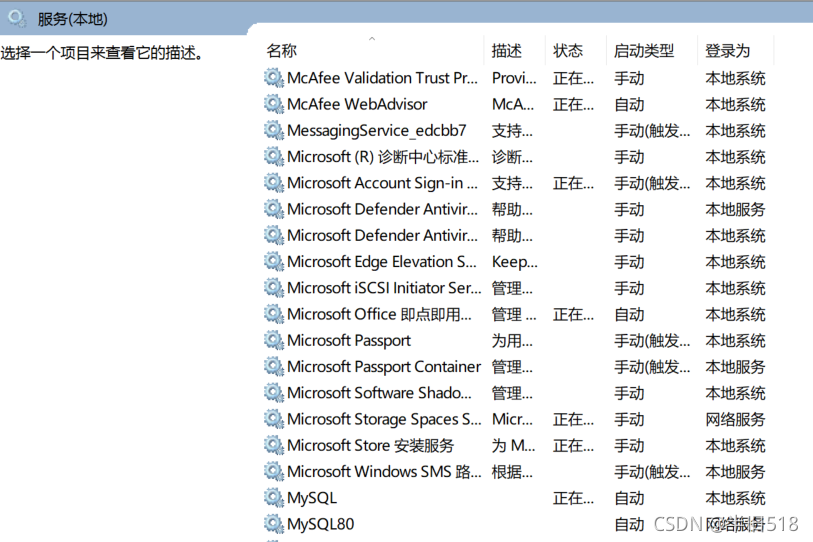Viewport: 813px width, 542px height.
Task: Click Micr... description of Storage Spaces row
Action: pyautogui.click(x=512, y=419)
